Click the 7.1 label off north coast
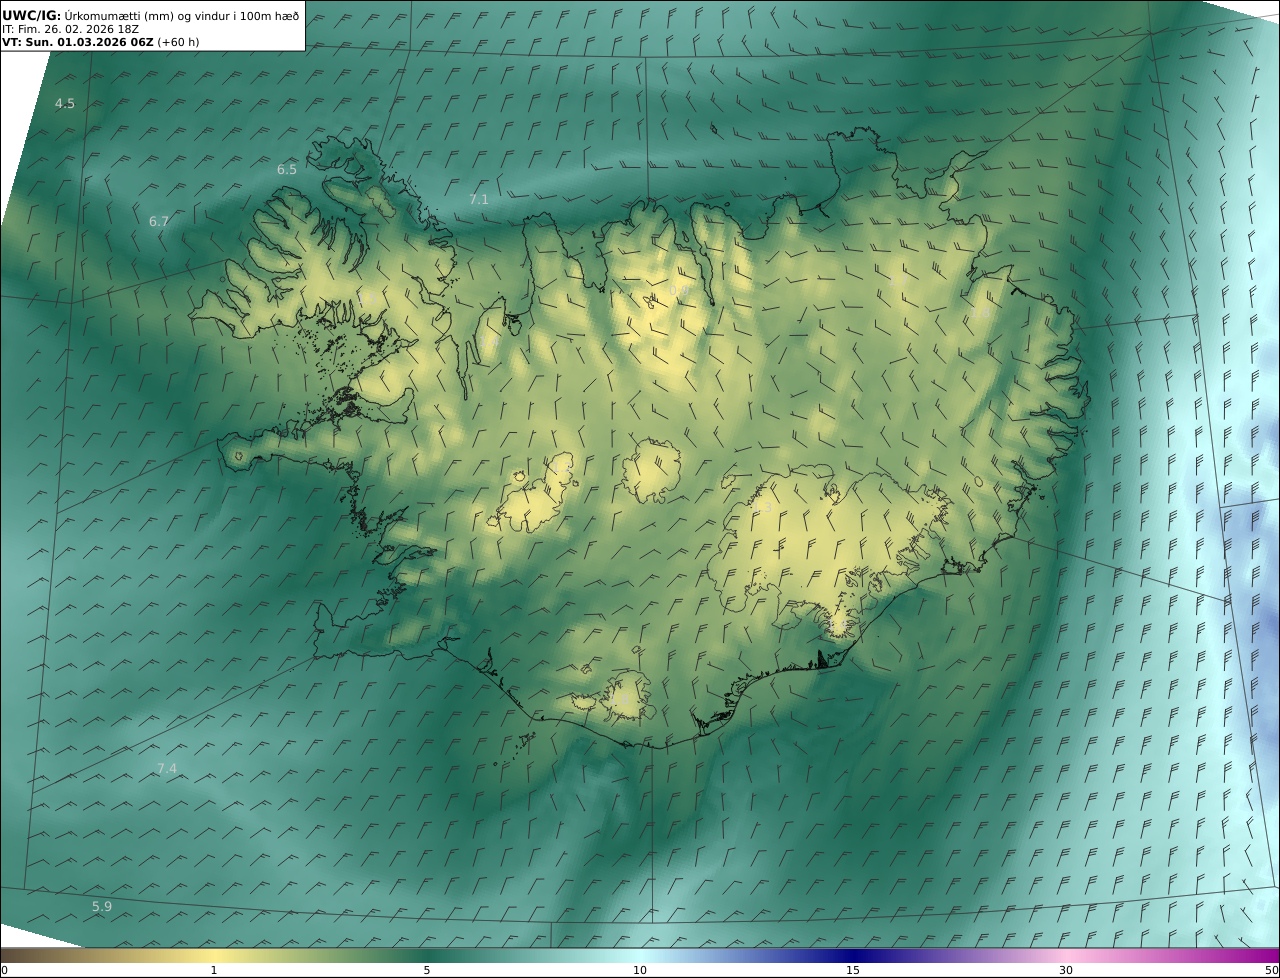1280x978 pixels. [x=479, y=200]
